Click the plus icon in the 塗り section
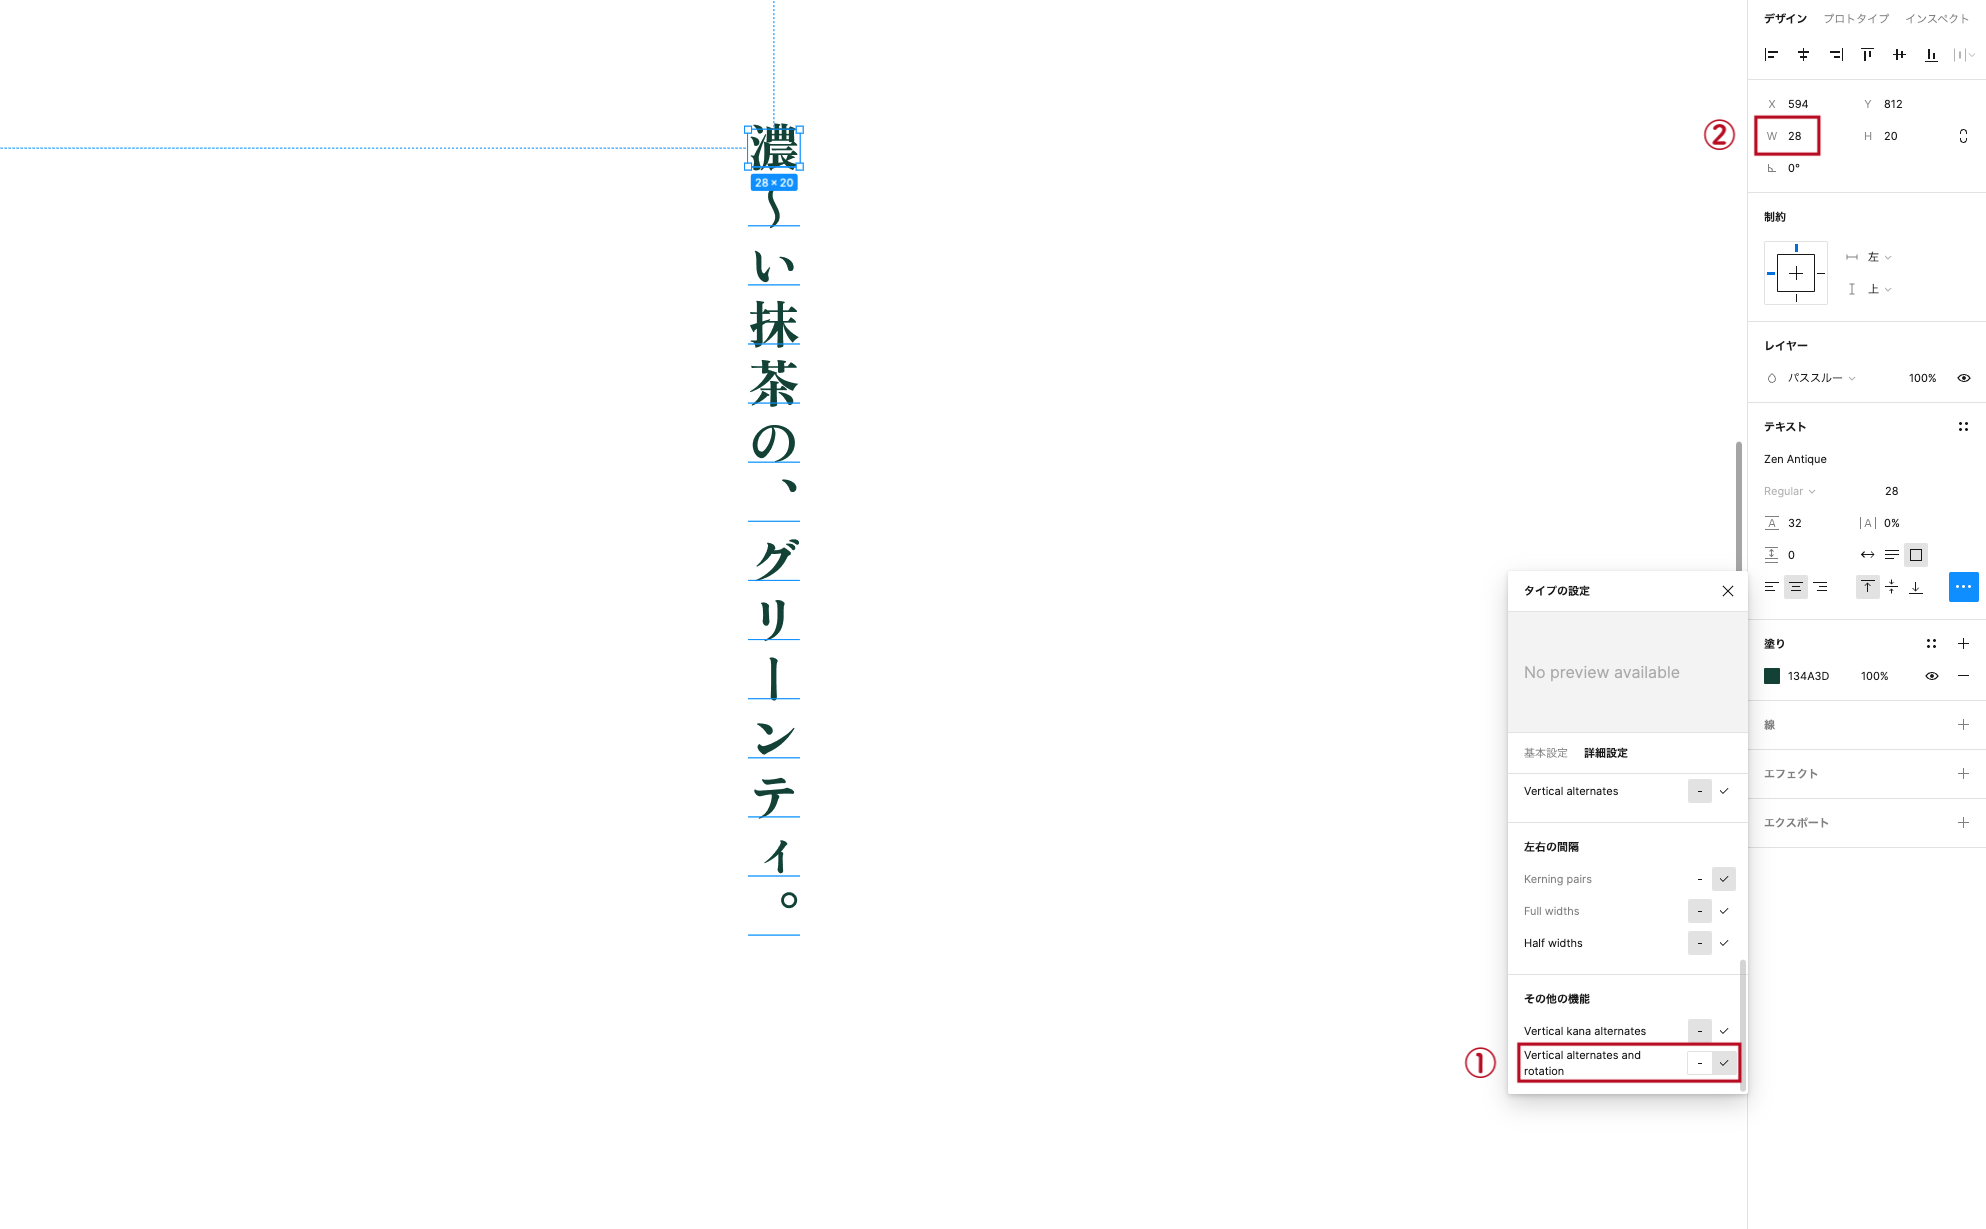1986x1229 pixels. click(x=1963, y=643)
